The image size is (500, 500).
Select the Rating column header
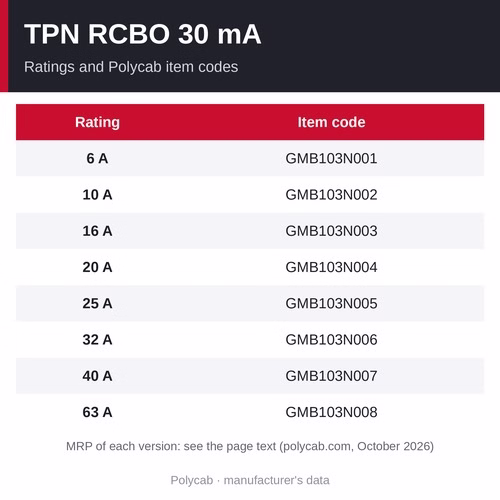pos(97,122)
